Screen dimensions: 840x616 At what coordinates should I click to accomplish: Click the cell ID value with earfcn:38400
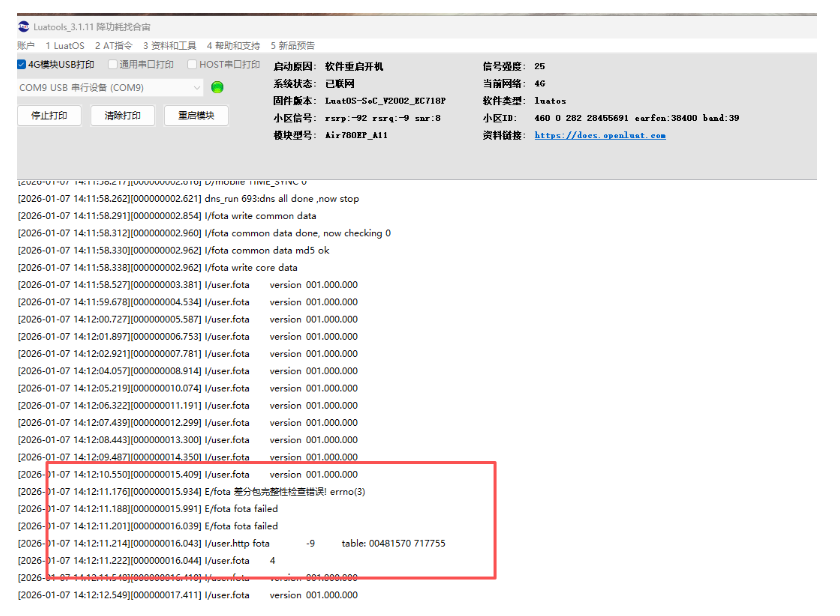636,118
